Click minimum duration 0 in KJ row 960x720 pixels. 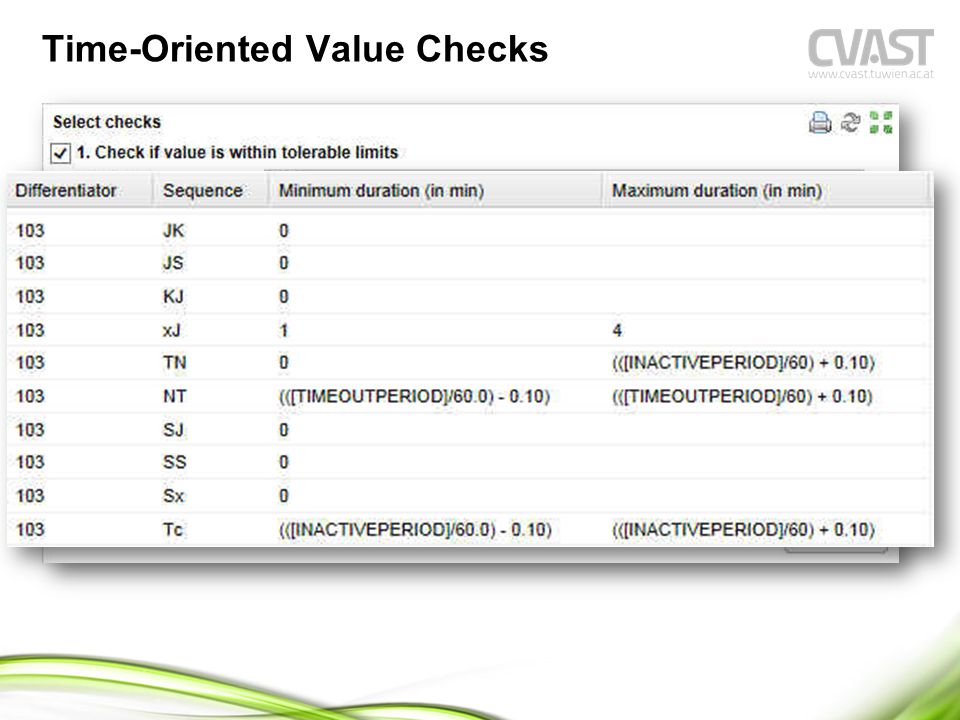click(283, 296)
